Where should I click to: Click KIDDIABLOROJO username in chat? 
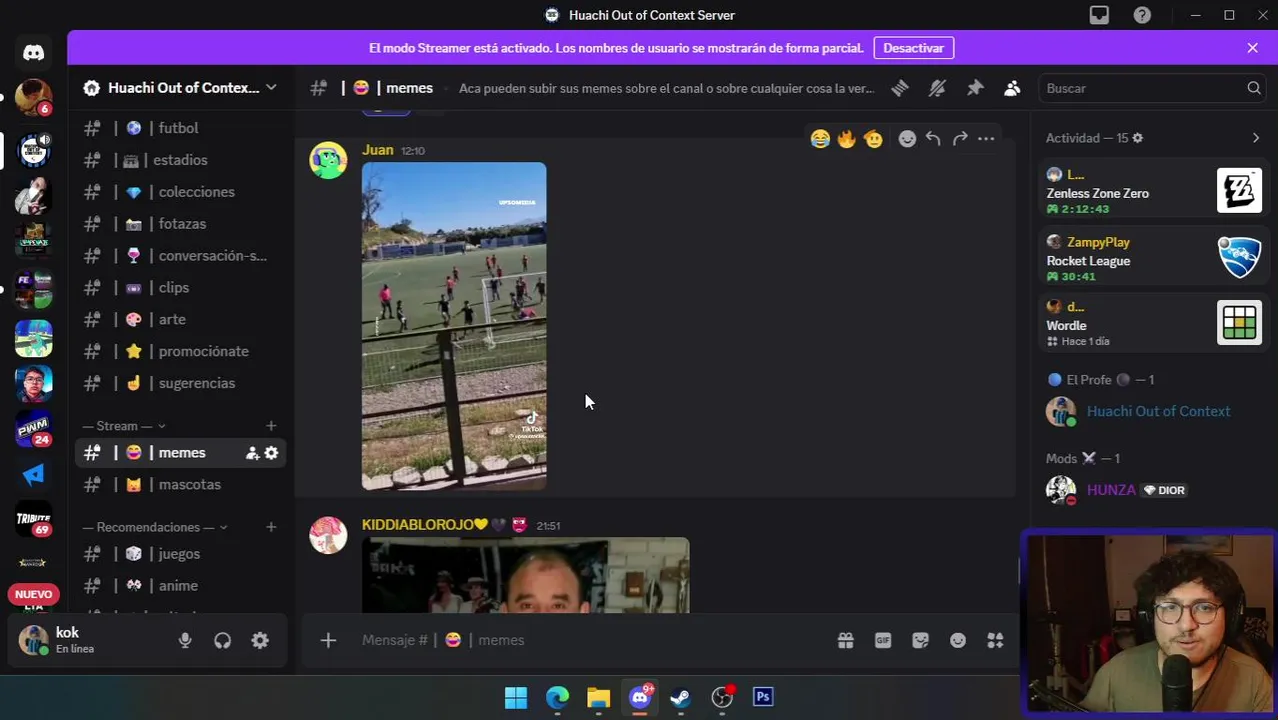point(425,525)
